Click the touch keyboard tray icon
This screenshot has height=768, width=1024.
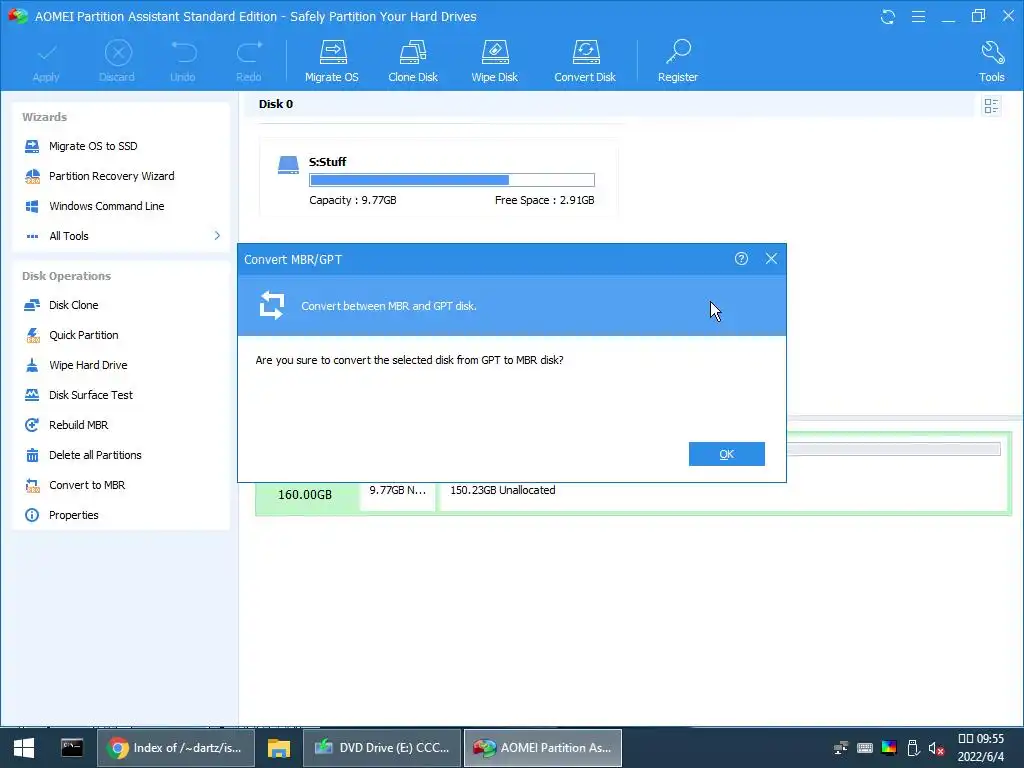(865, 748)
